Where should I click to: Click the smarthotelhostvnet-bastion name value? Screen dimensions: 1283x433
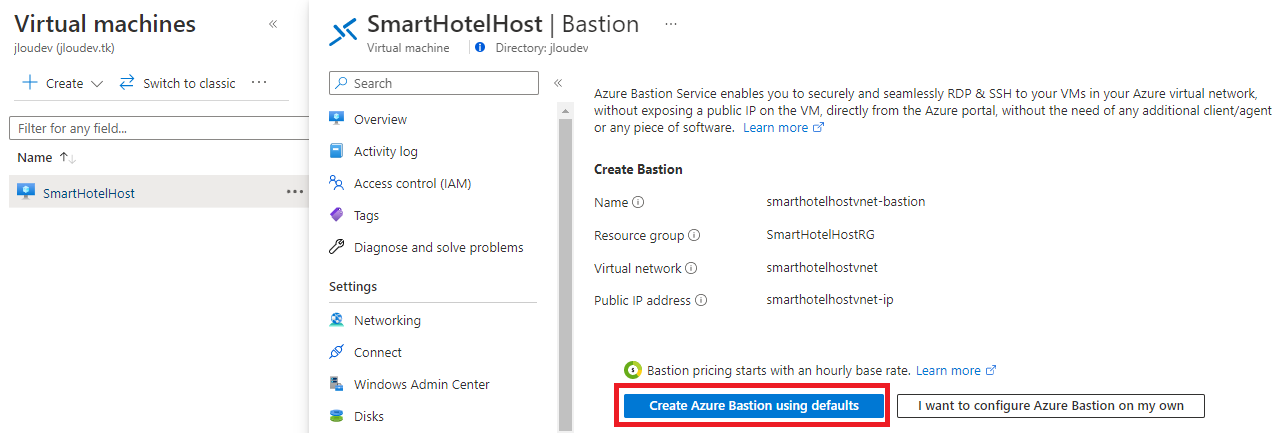click(846, 201)
